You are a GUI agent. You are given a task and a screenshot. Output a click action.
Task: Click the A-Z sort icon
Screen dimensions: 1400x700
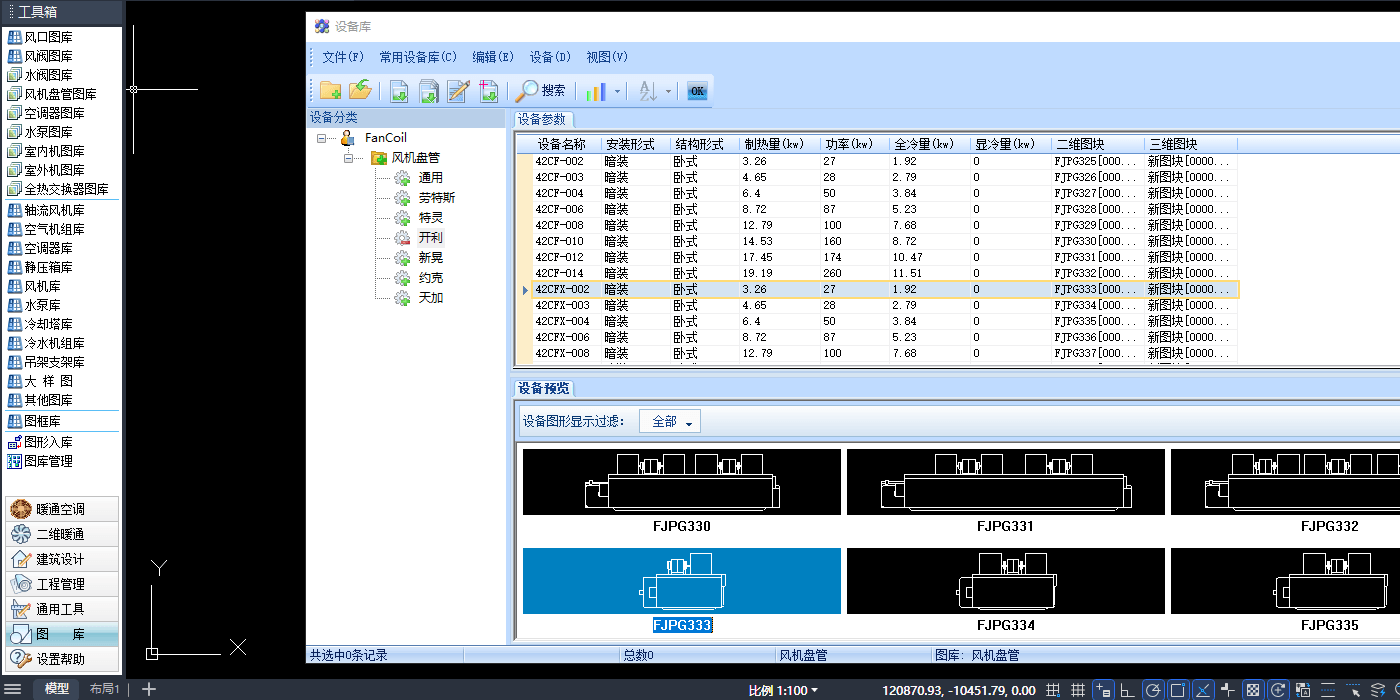coord(648,91)
